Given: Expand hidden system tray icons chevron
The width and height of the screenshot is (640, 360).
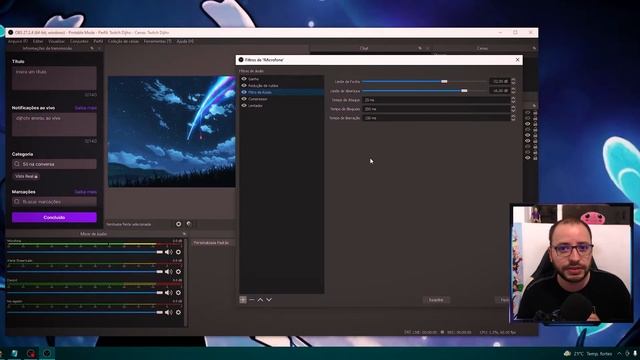Looking at the screenshot, I should point(620,353).
